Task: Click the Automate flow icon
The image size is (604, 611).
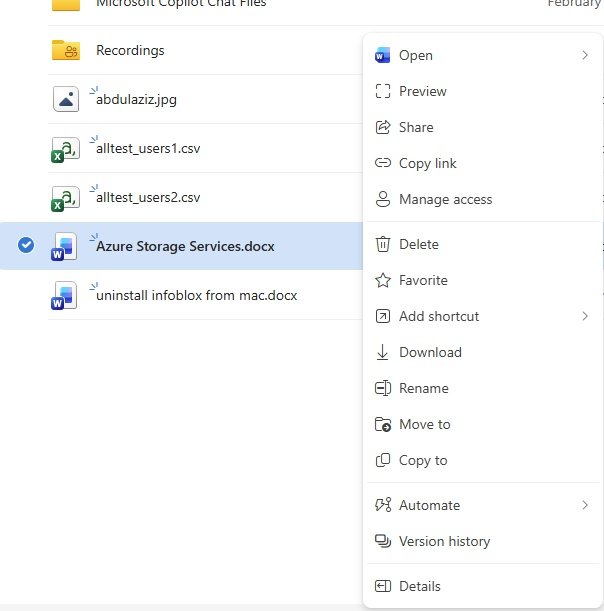Action: (x=383, y=505)
